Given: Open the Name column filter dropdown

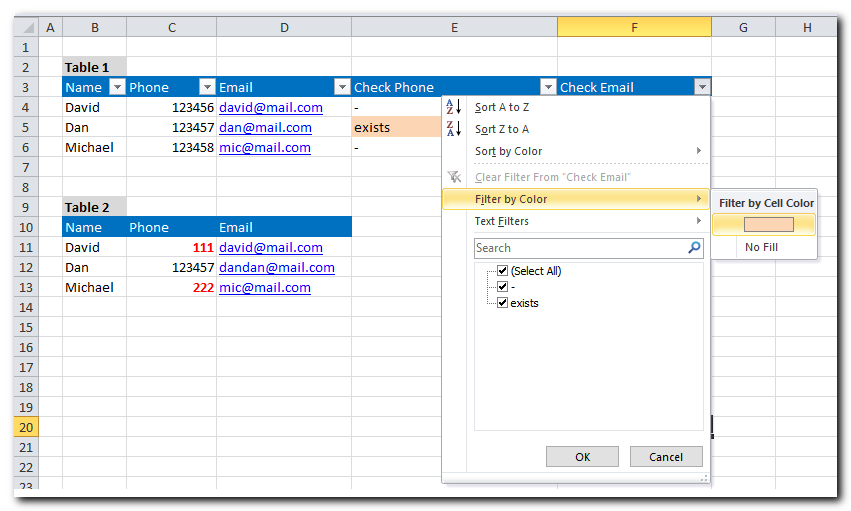Looking at the screenshot, I should point(117,87).
